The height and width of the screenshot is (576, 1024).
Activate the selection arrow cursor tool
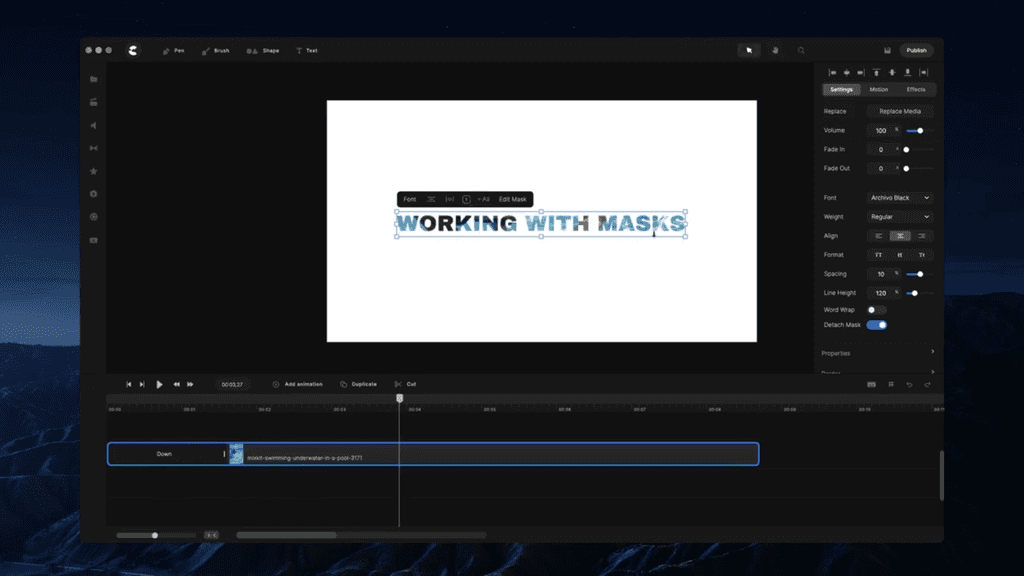747,50
